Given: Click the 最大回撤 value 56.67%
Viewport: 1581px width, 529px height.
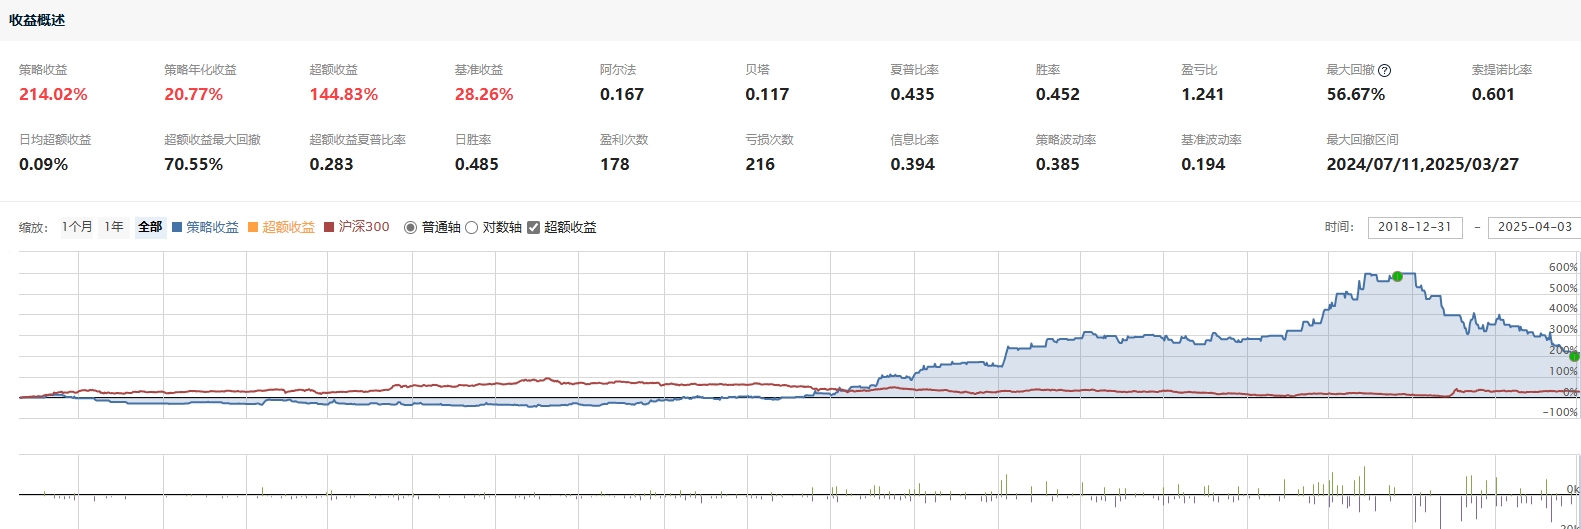Looking at the screenshot, I should click(1355, 94).
